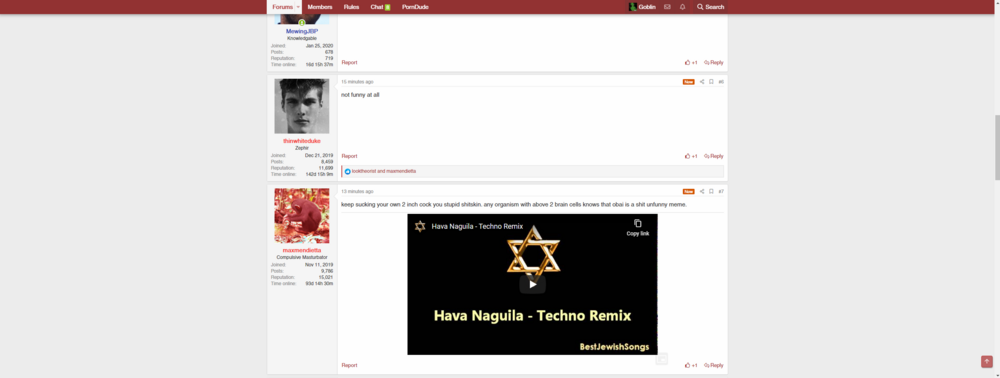Open thinwhiteduke's avatar profile

coord(302,106)
